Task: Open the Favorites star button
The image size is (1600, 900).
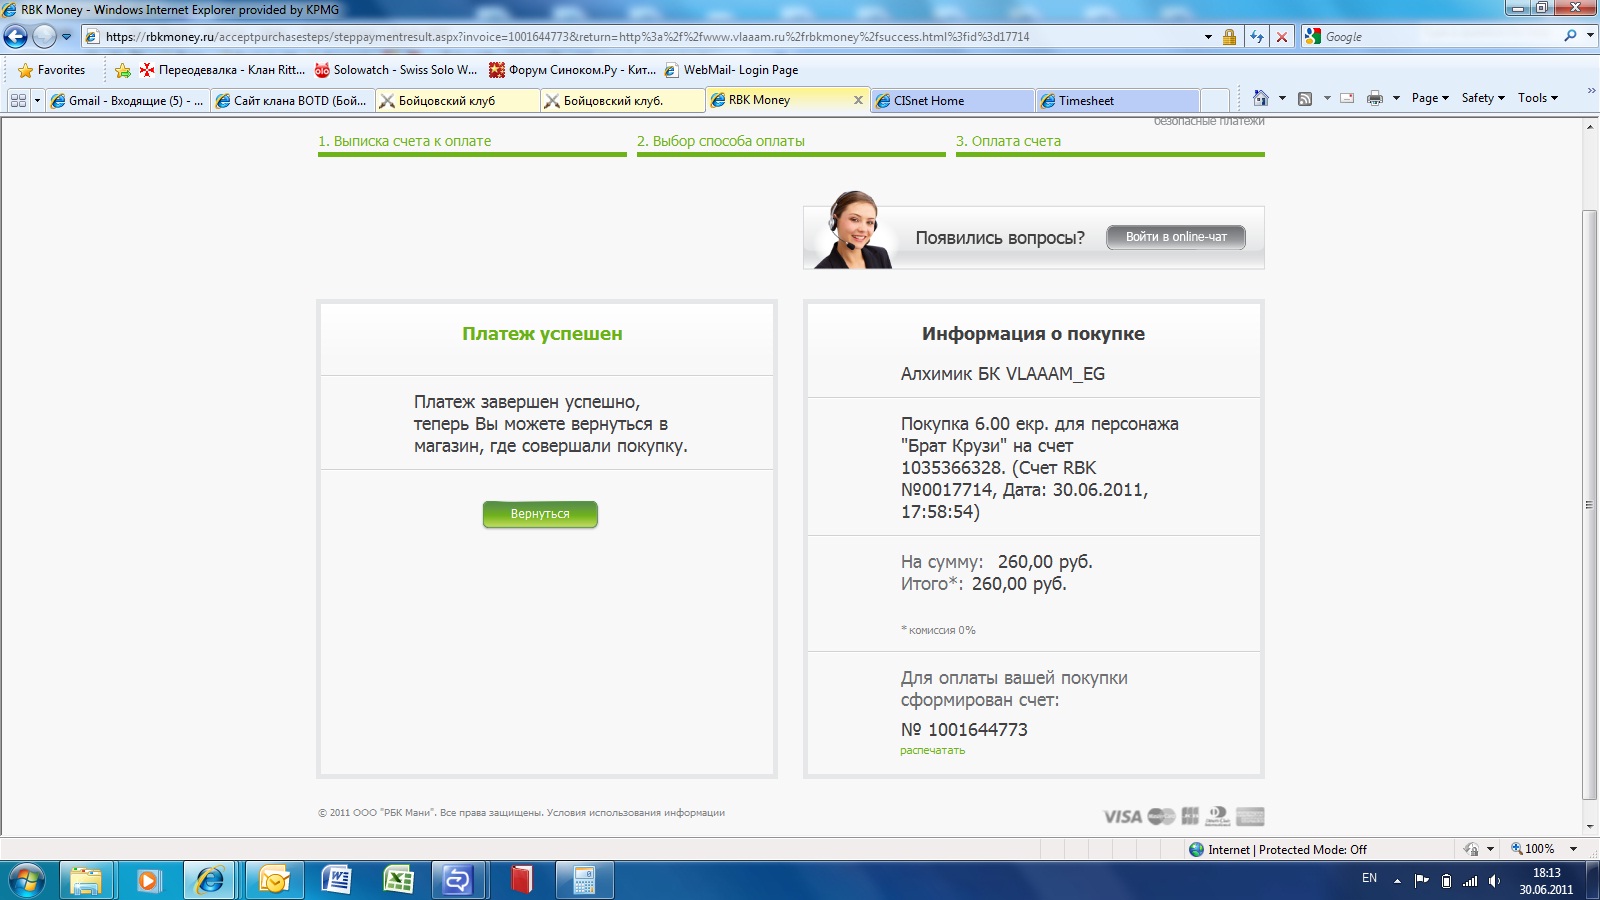Action: (52, 70)
